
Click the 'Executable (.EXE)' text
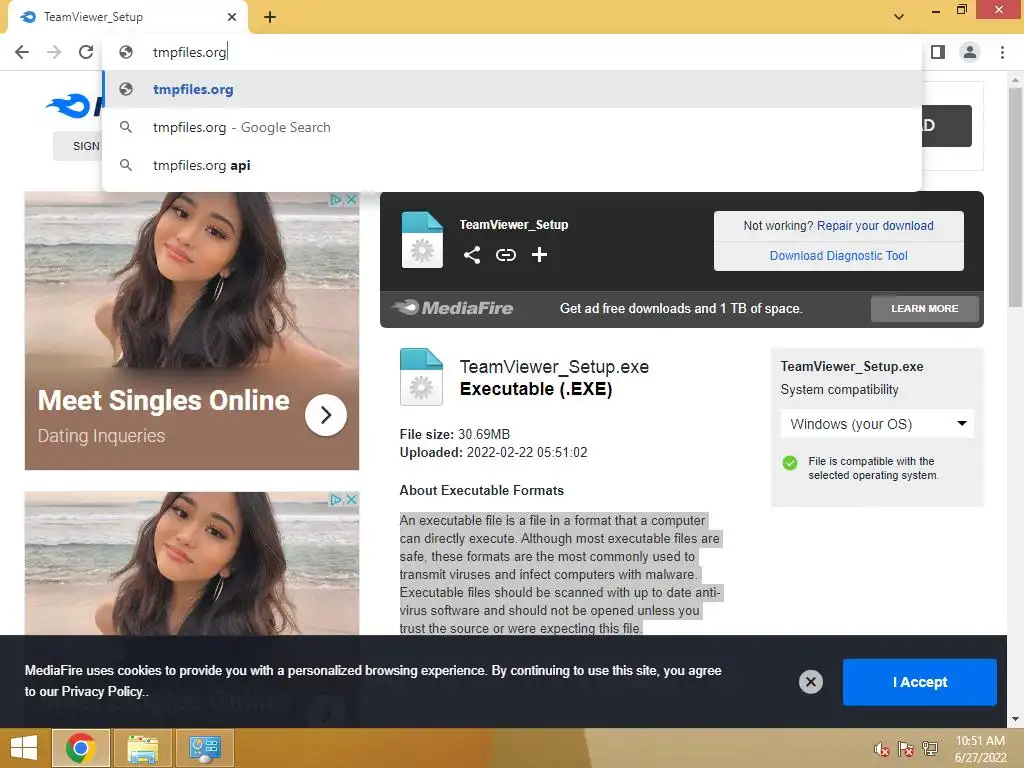tap(536, 389)
